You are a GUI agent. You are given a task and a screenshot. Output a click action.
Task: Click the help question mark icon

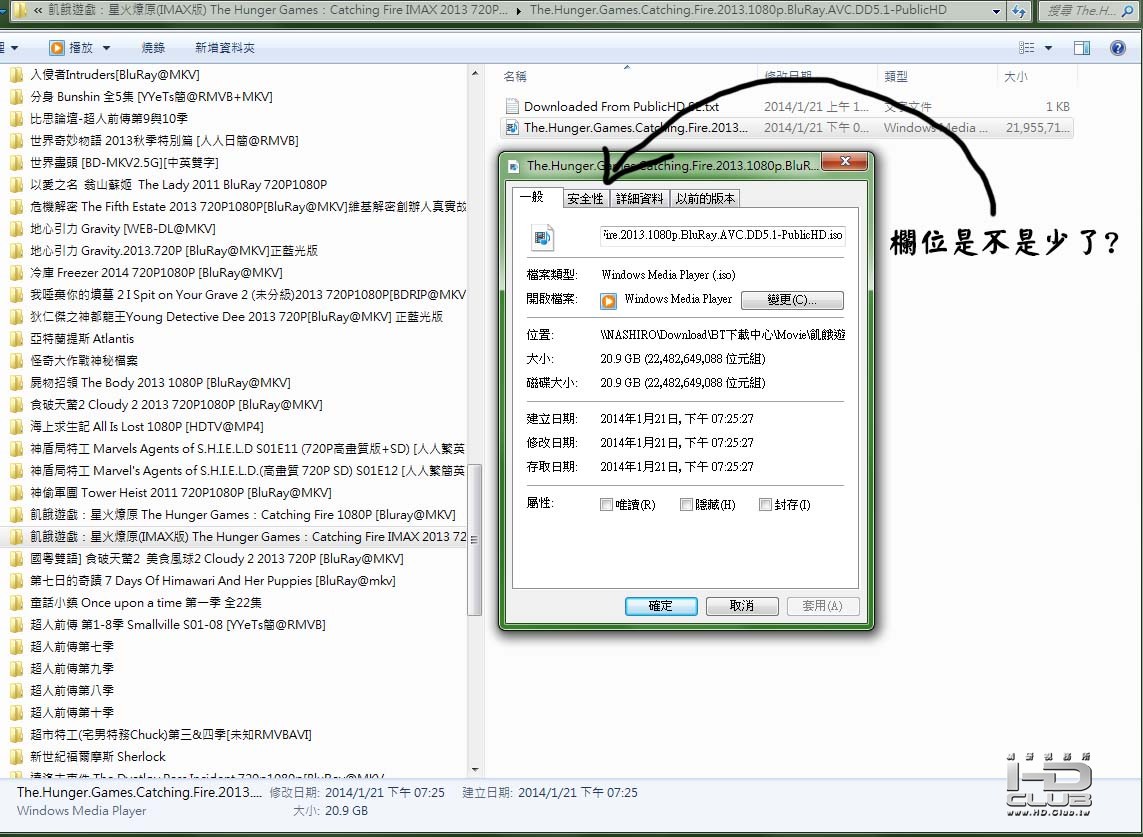[1117, 48]
